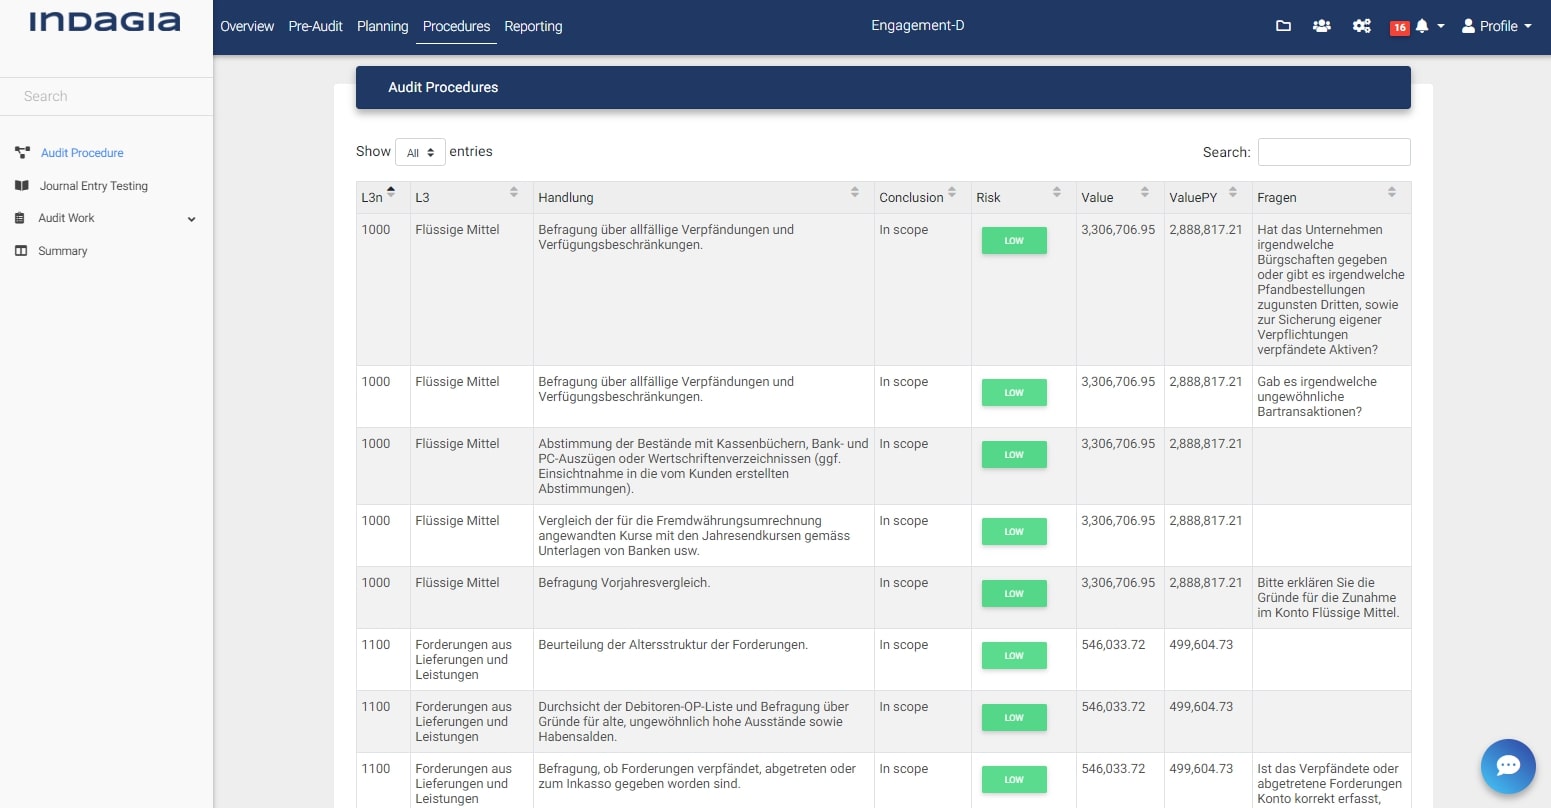
Task: Click the Audit Procedure sidebar link
Action: 82,153
